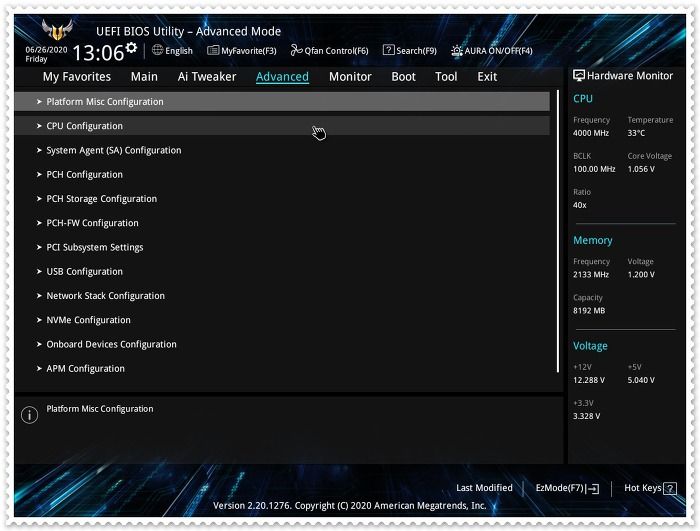Select the Advanced tab

click(x=282, y=77)
